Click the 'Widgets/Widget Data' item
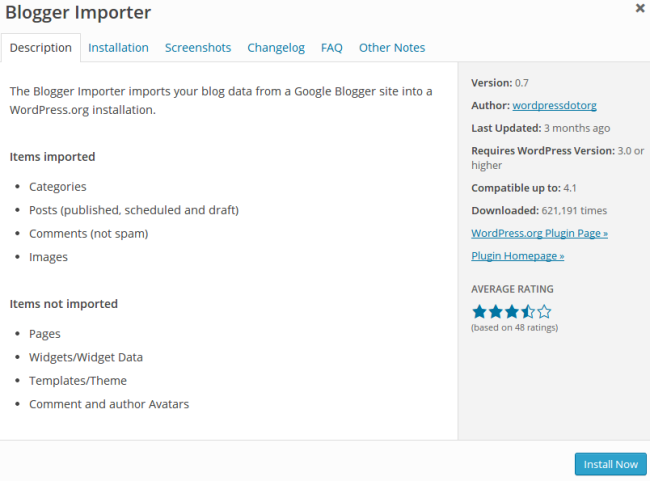650x481 pixels. tap(86, 357)
